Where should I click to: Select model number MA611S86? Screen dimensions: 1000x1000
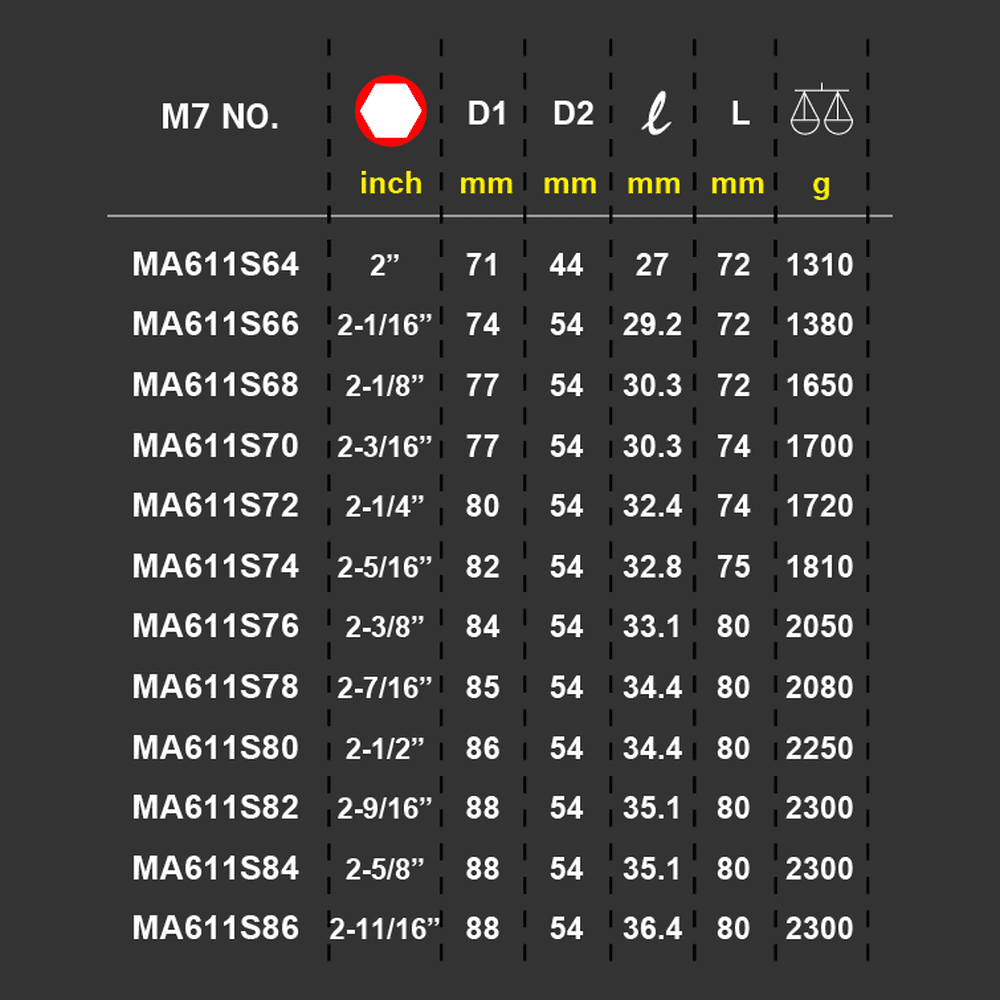pyautogui.click(x=216, y=927)
